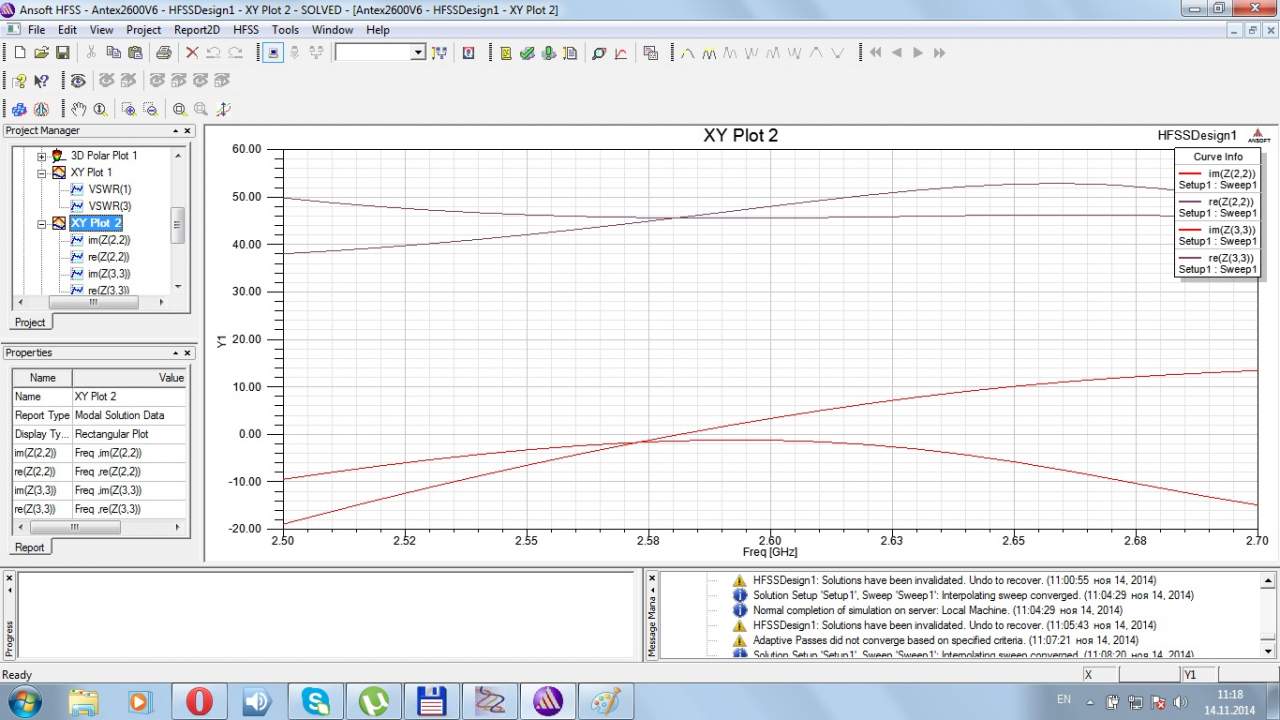Collapse the XY Plot 1 tree node
The height and width of the screenshot is (720, 1280).
42,173
